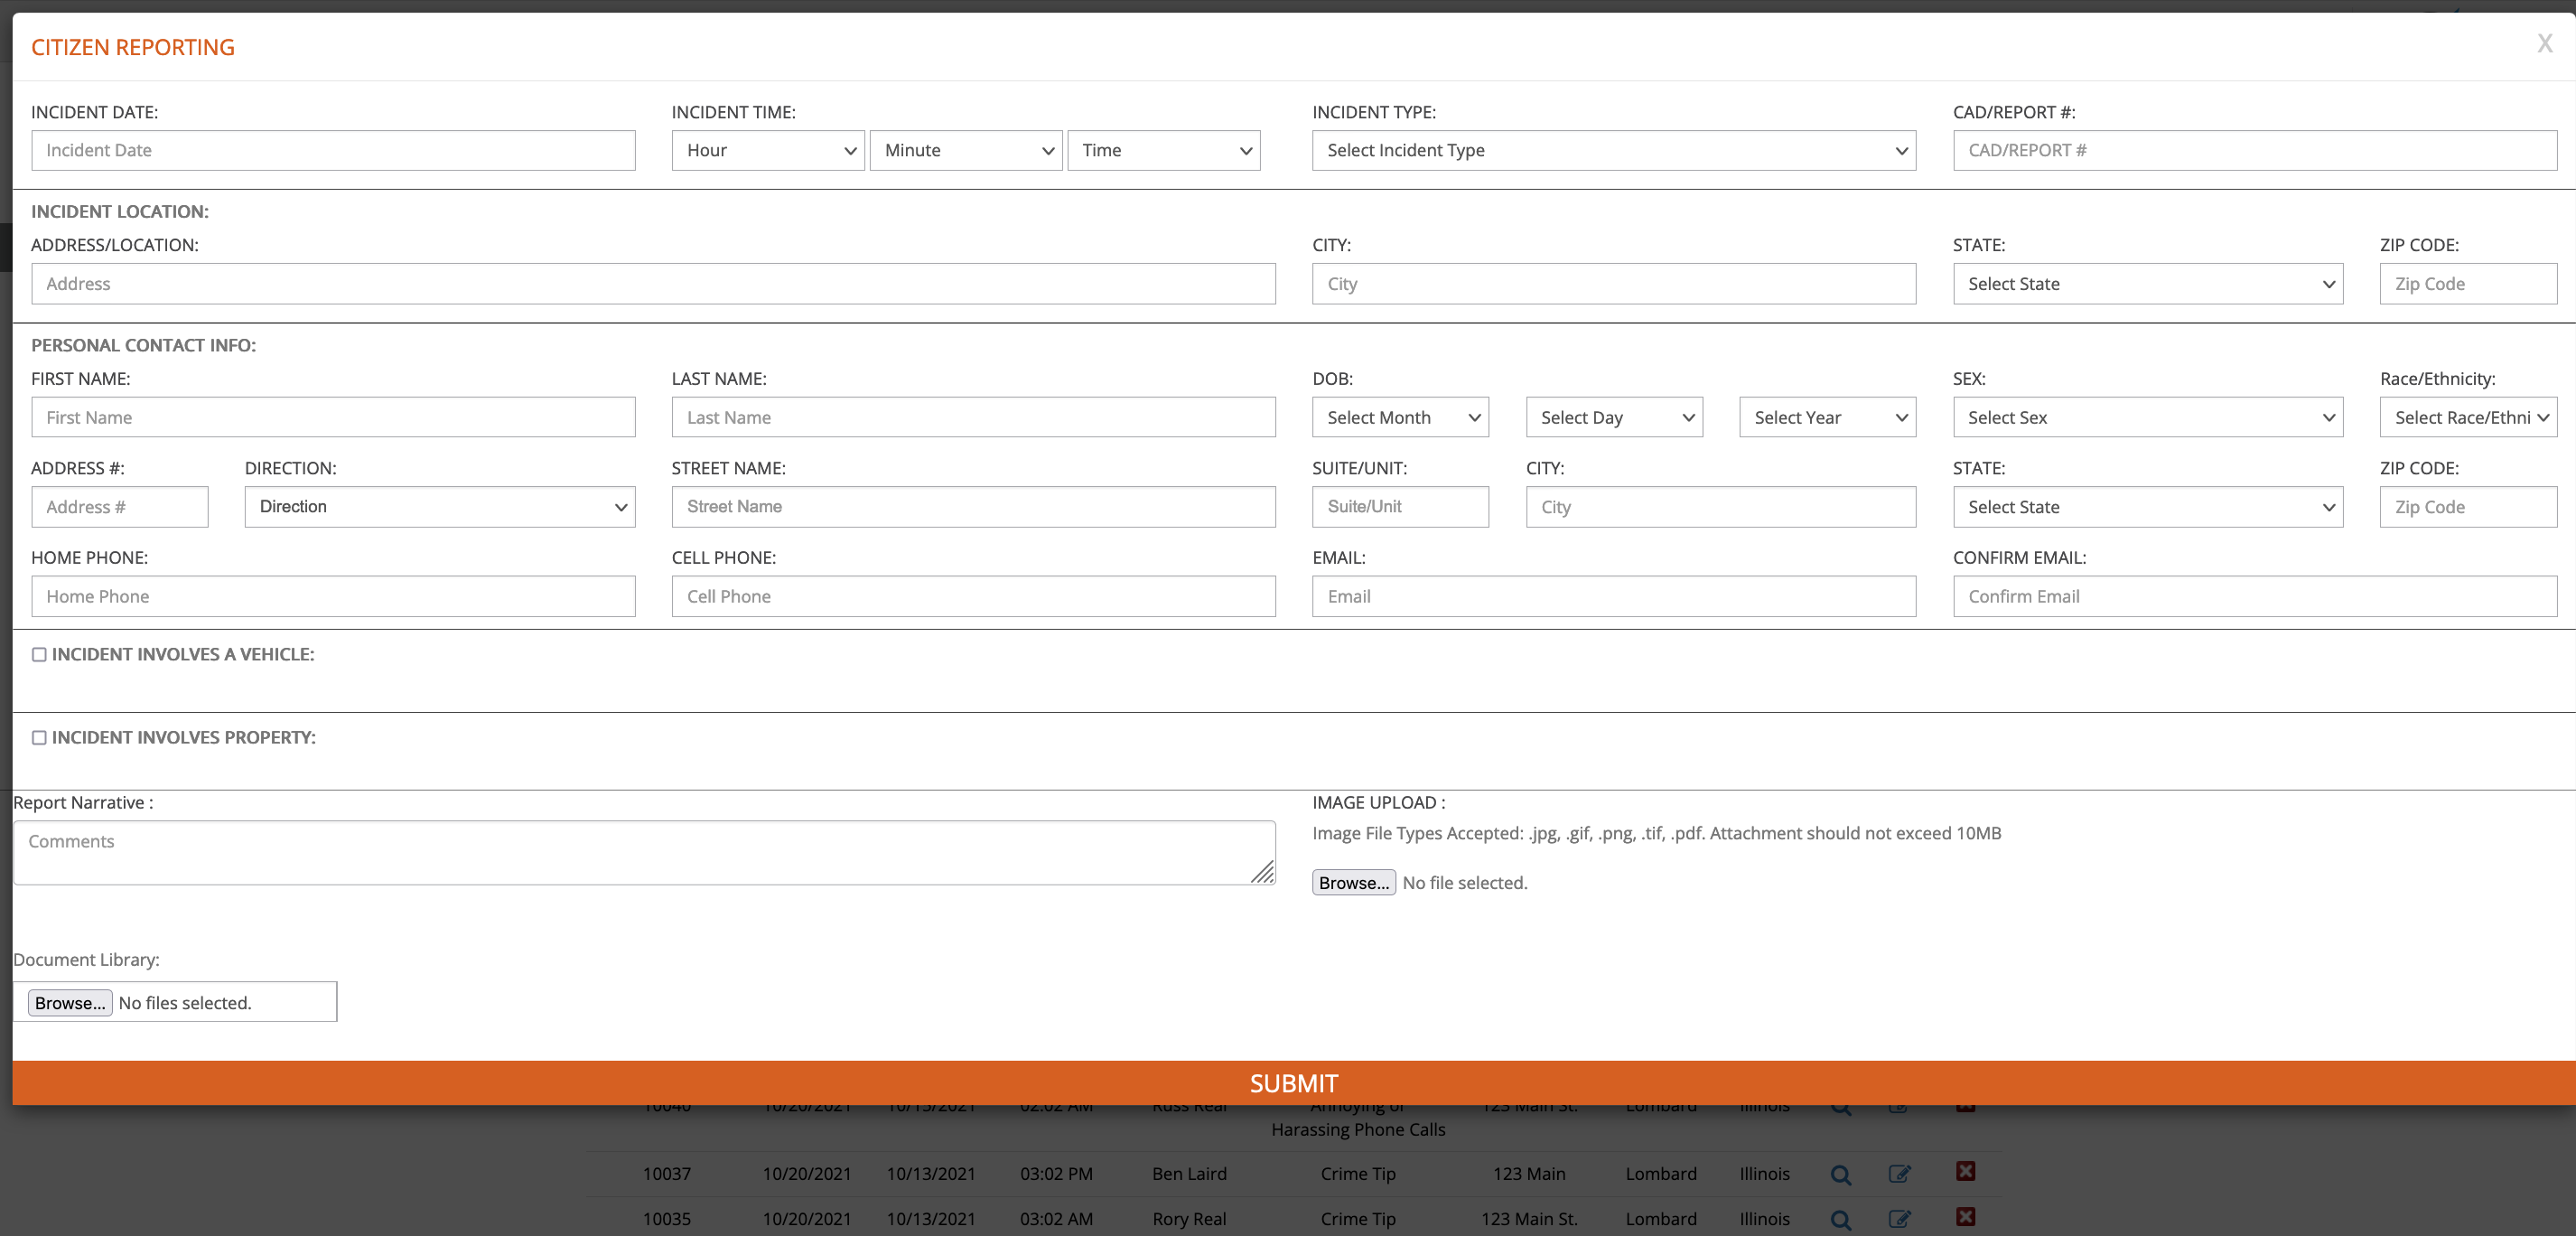Click the edit icon for report 10035
Image resolution: width=2576 pixels, height=1236 pixels.
point(1899,1219)
